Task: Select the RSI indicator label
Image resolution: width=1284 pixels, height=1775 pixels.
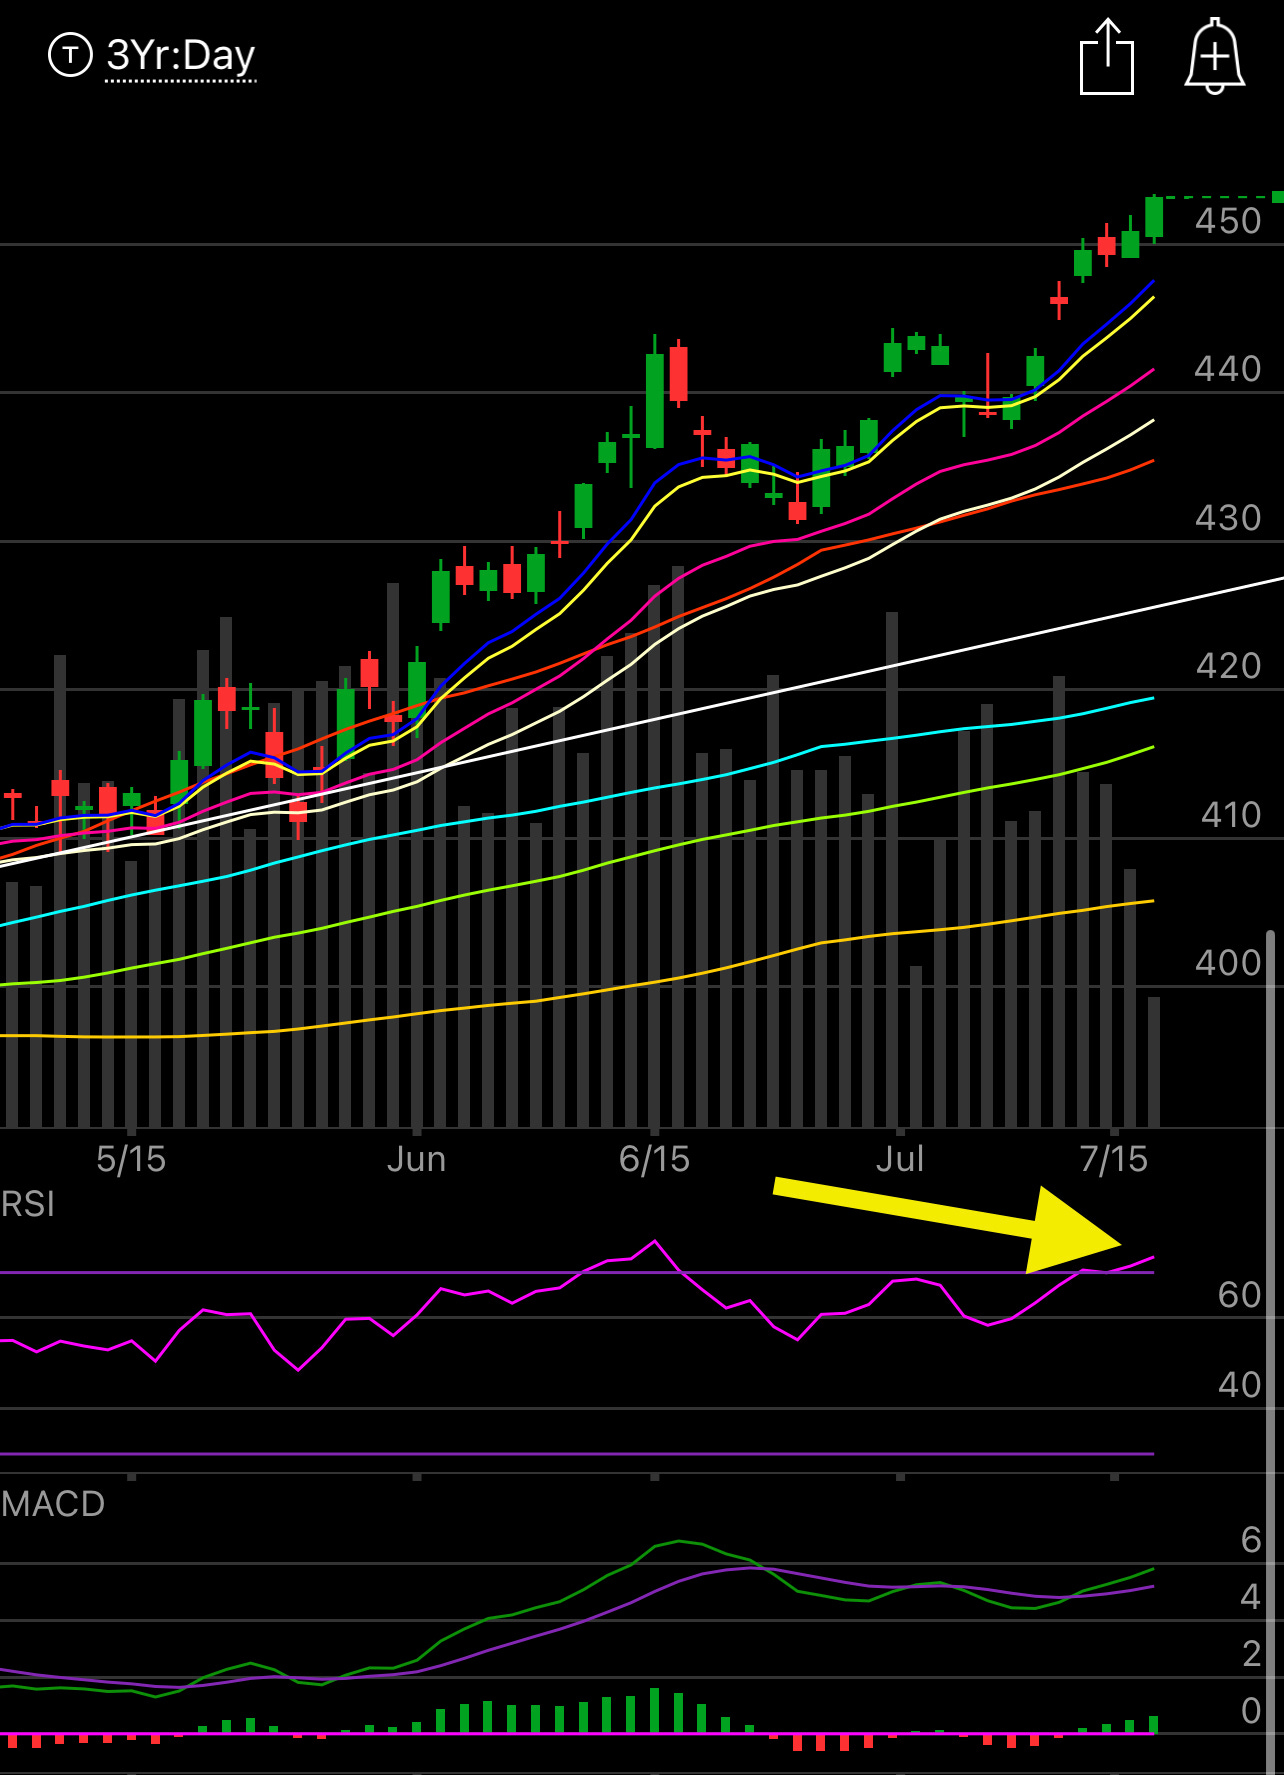Action: pos(28,1204)
